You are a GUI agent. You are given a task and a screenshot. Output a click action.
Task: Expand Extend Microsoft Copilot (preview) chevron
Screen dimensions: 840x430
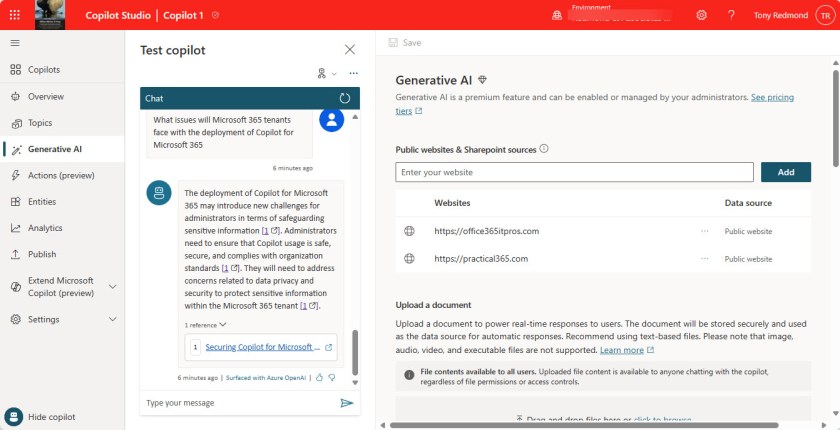(x=112, y=286)
